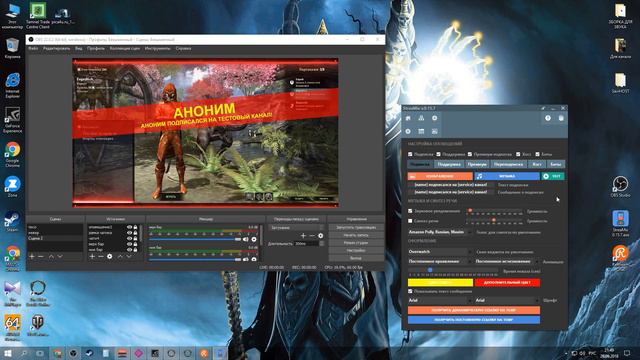Open Arial font dropdown below yellow swatch
This screenshot has width=640, height=360.
pos(440,300)
